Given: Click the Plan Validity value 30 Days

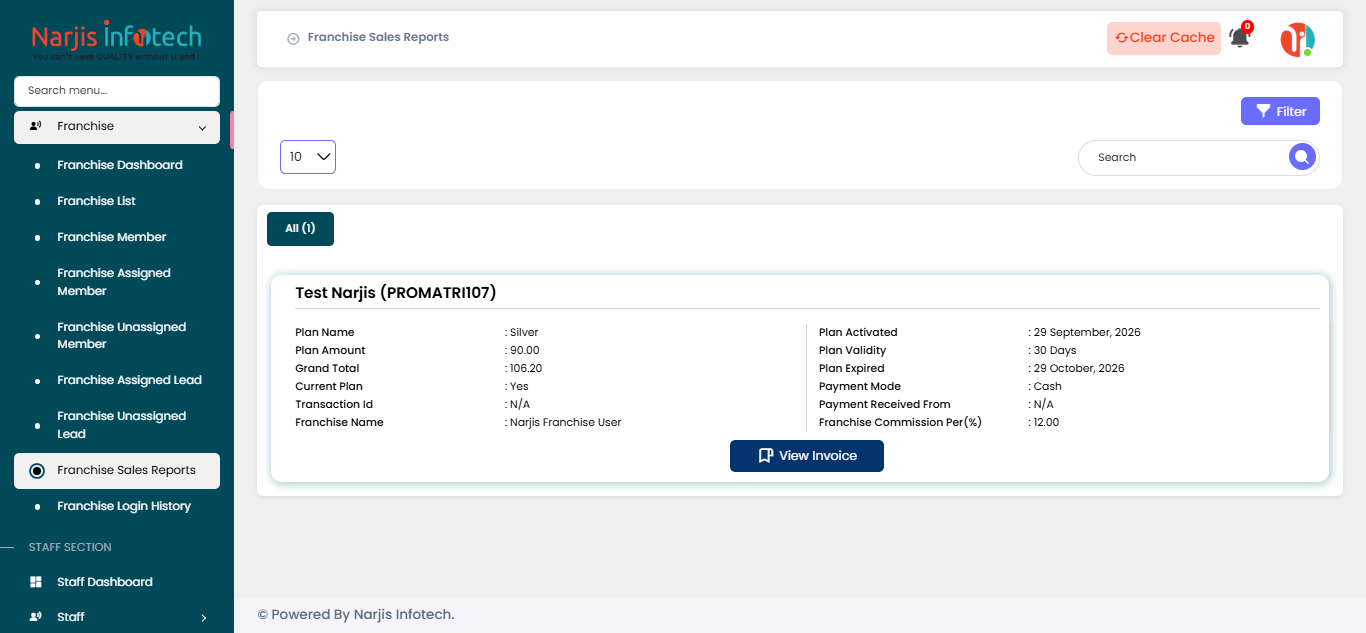Looking at the screenshot, I should point(1055,350).
